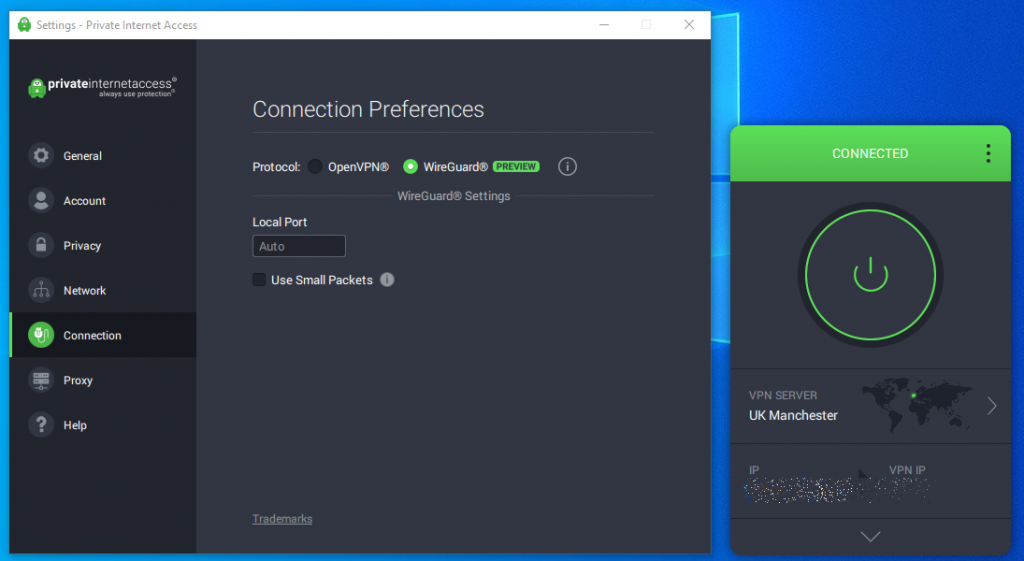Image resolution: width=1024 pixels, height=561 pixels.
Task: Click the world map thumbnail in VPN client
Action: [x=917, y=405]
